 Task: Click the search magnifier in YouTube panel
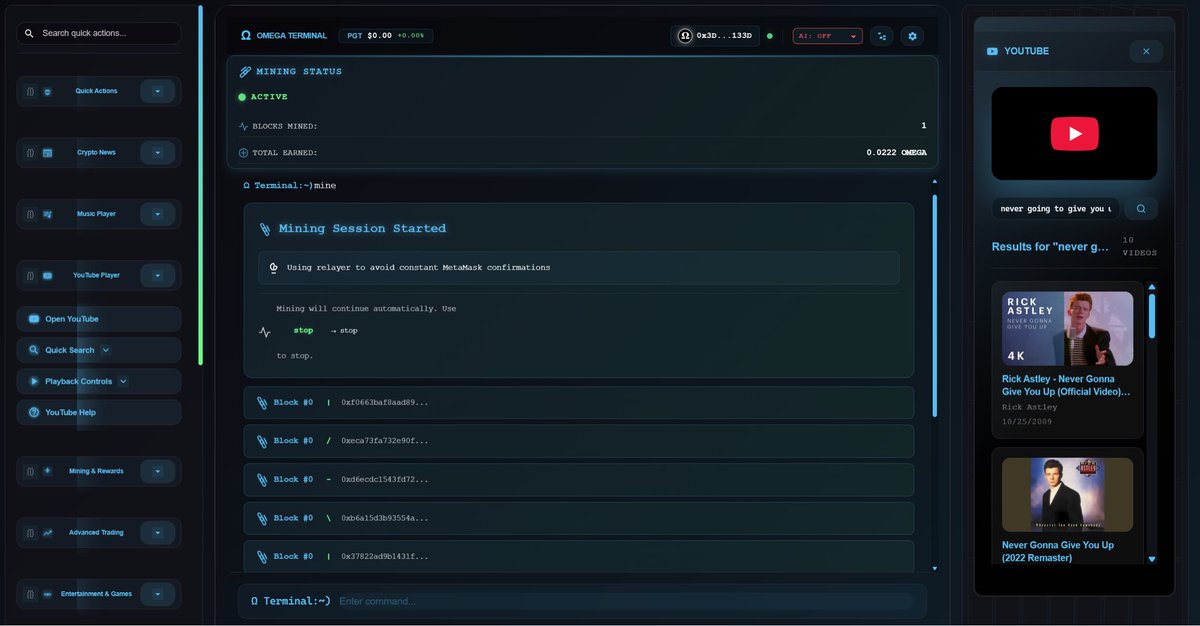point(1141,209)
